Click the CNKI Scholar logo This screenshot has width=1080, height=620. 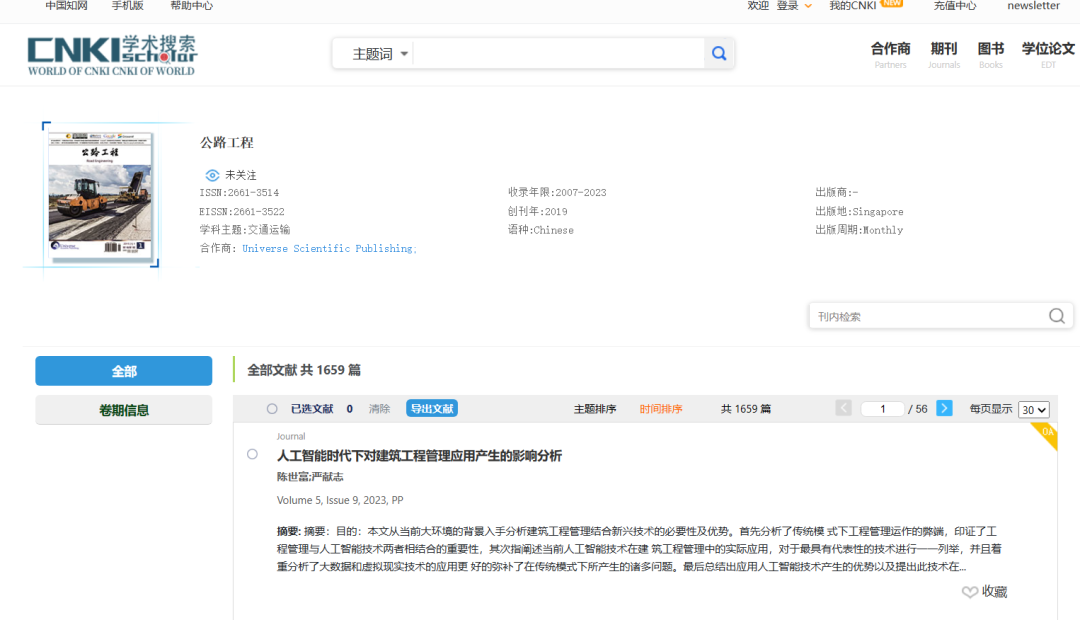[112, 55]
